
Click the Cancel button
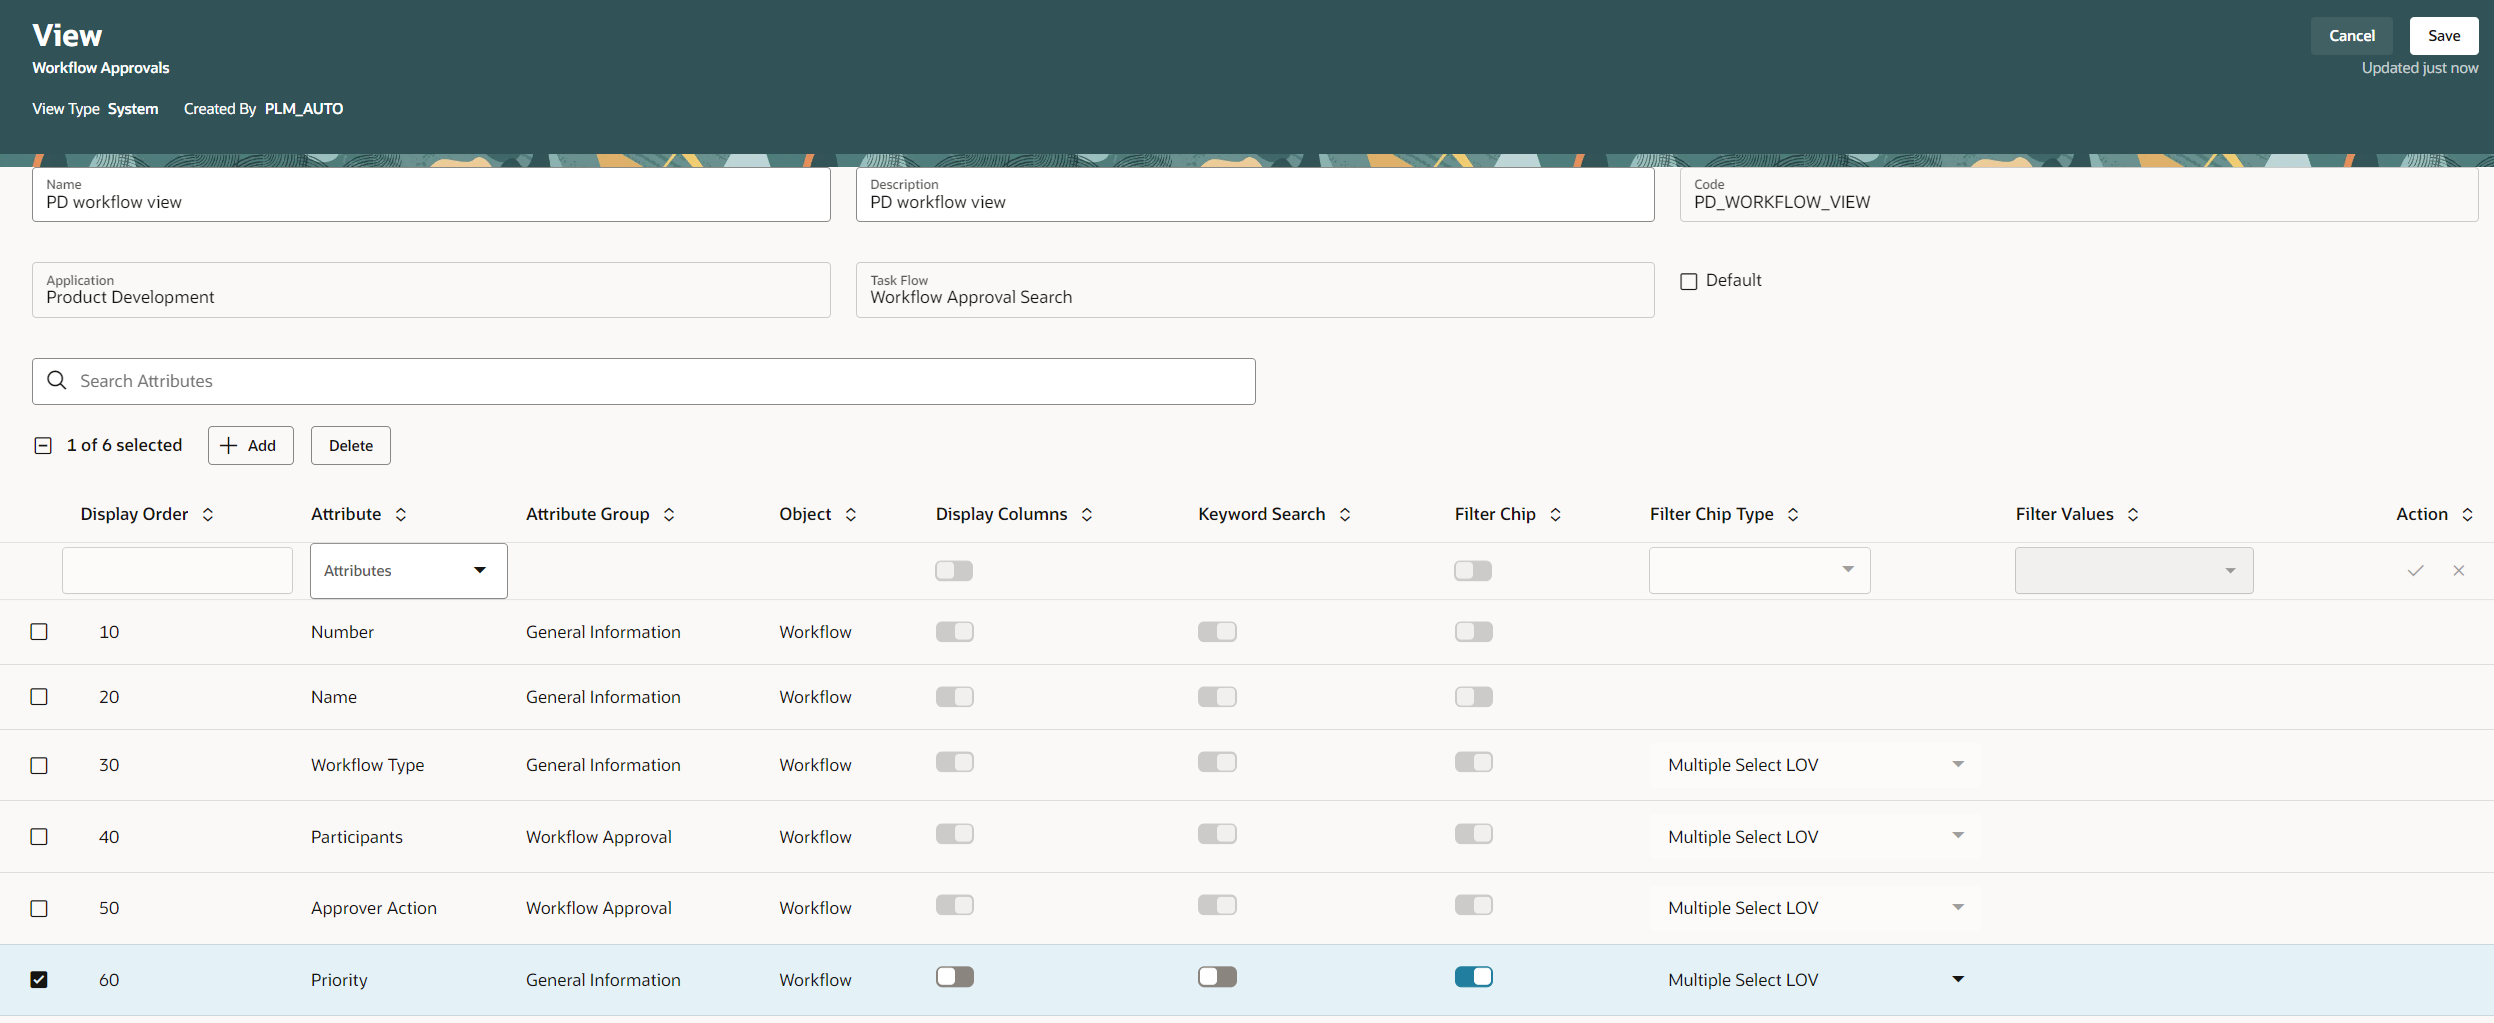pos(2352,36)
